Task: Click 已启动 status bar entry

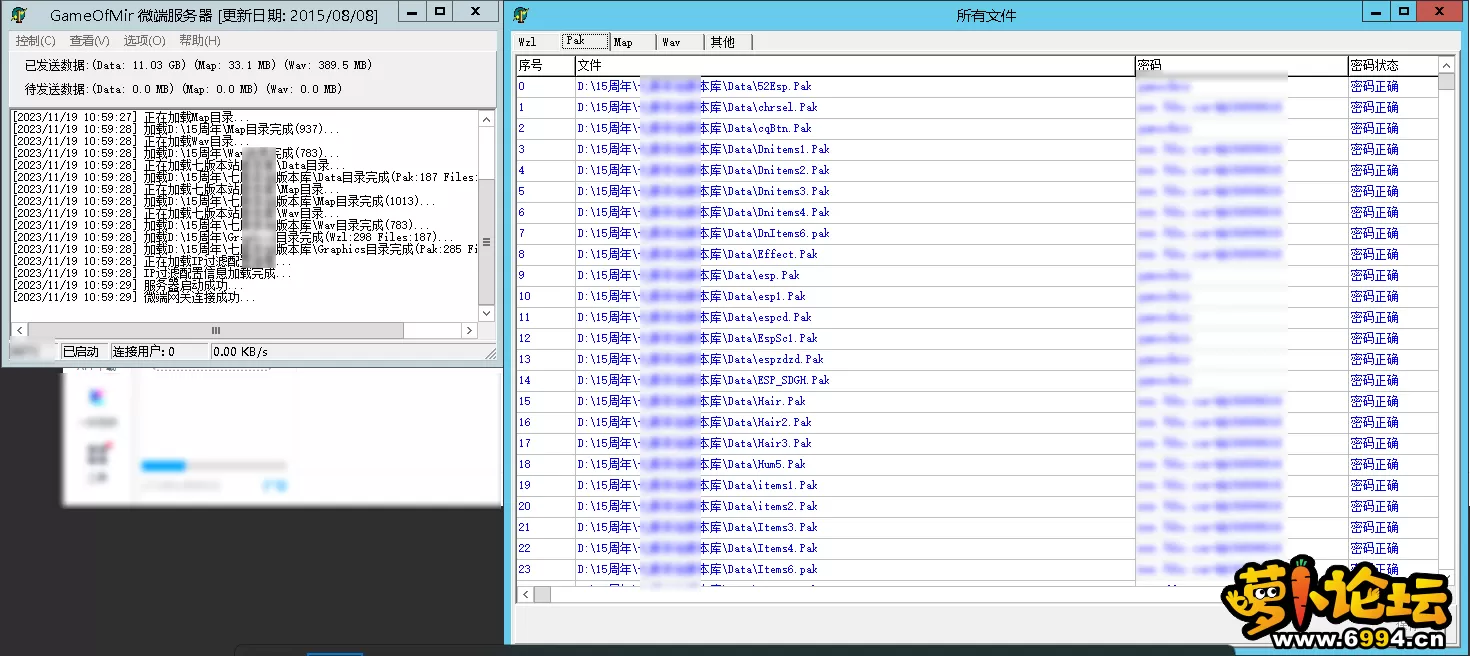Action: pos(81,352)
